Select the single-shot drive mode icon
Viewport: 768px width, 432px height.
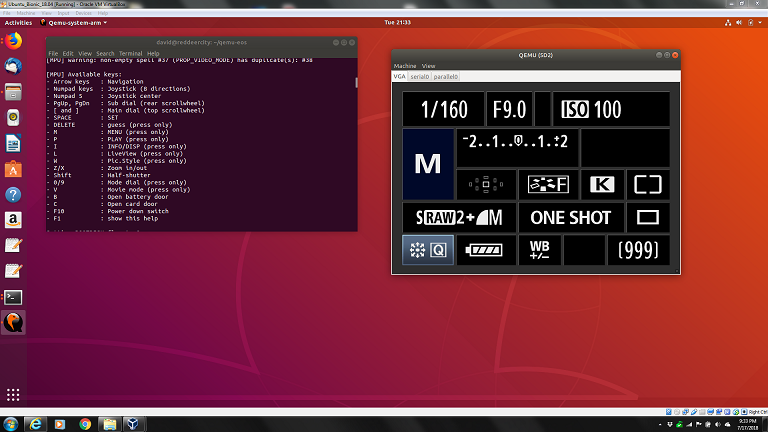(x=648, y=217)
